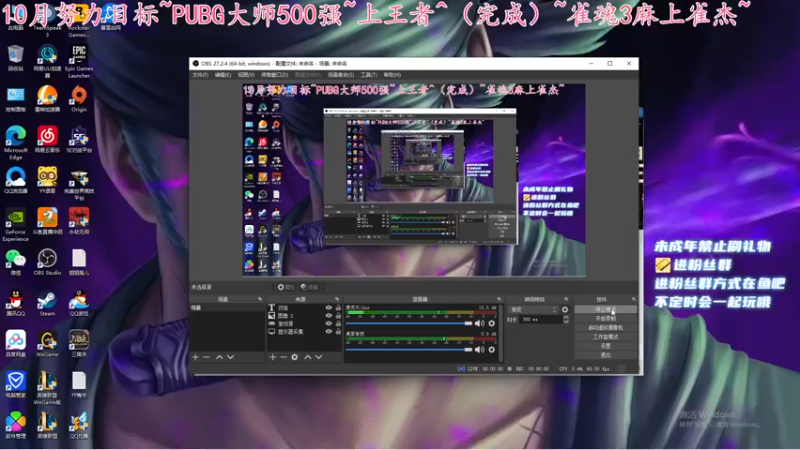The width and height of the screenshot is (800, 450).
Task: Add a new source with plus icon
Action: point(272,357)
